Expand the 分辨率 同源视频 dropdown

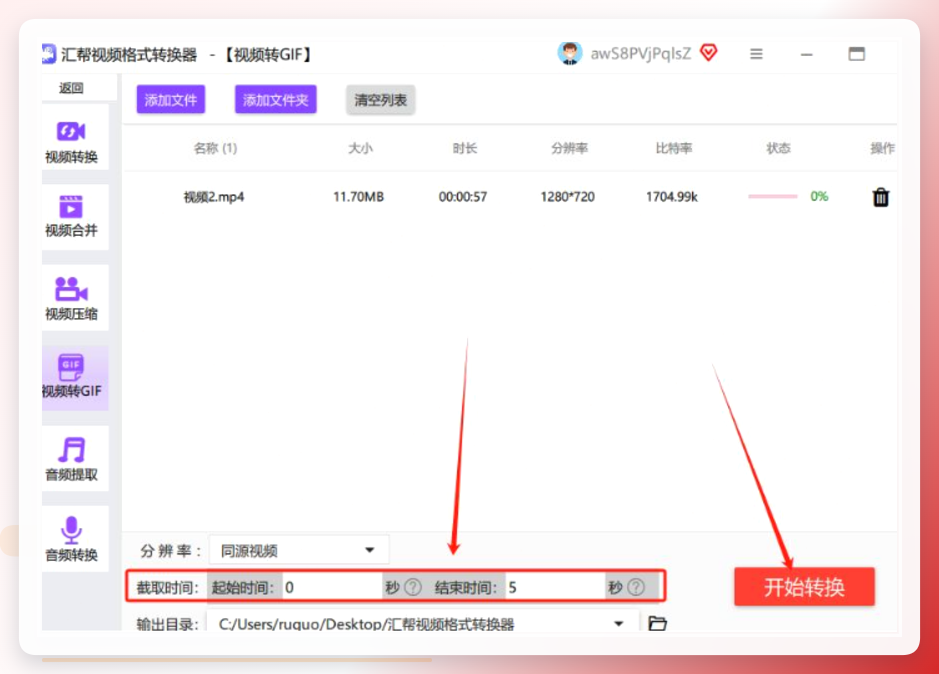[299, 550]
